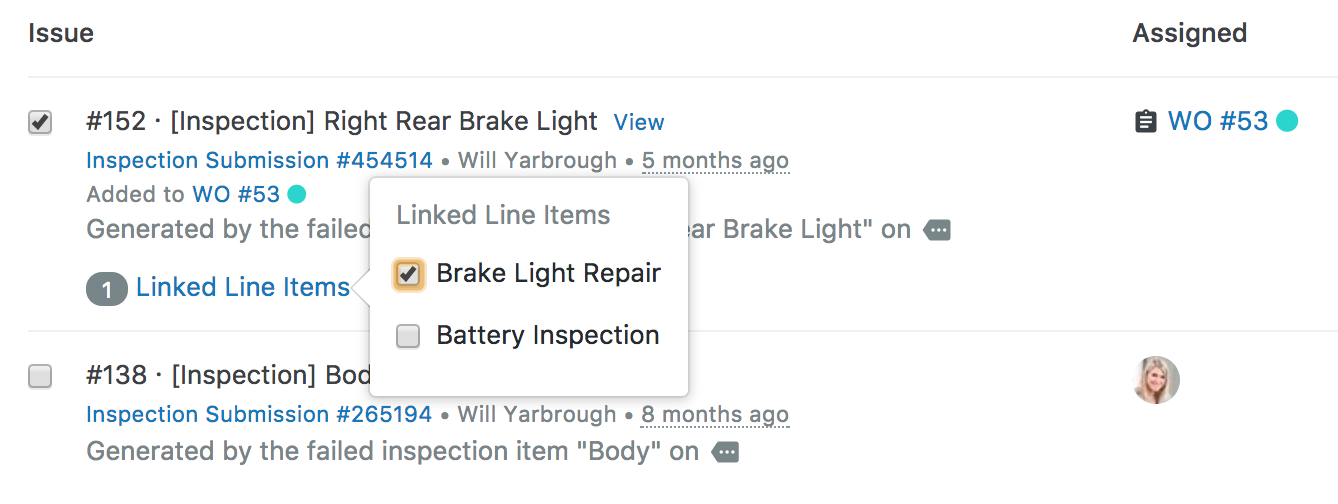Viewport: 1338px width, 504px height.
Task: Open the View link for issue #152
Action: click(639, 122)
